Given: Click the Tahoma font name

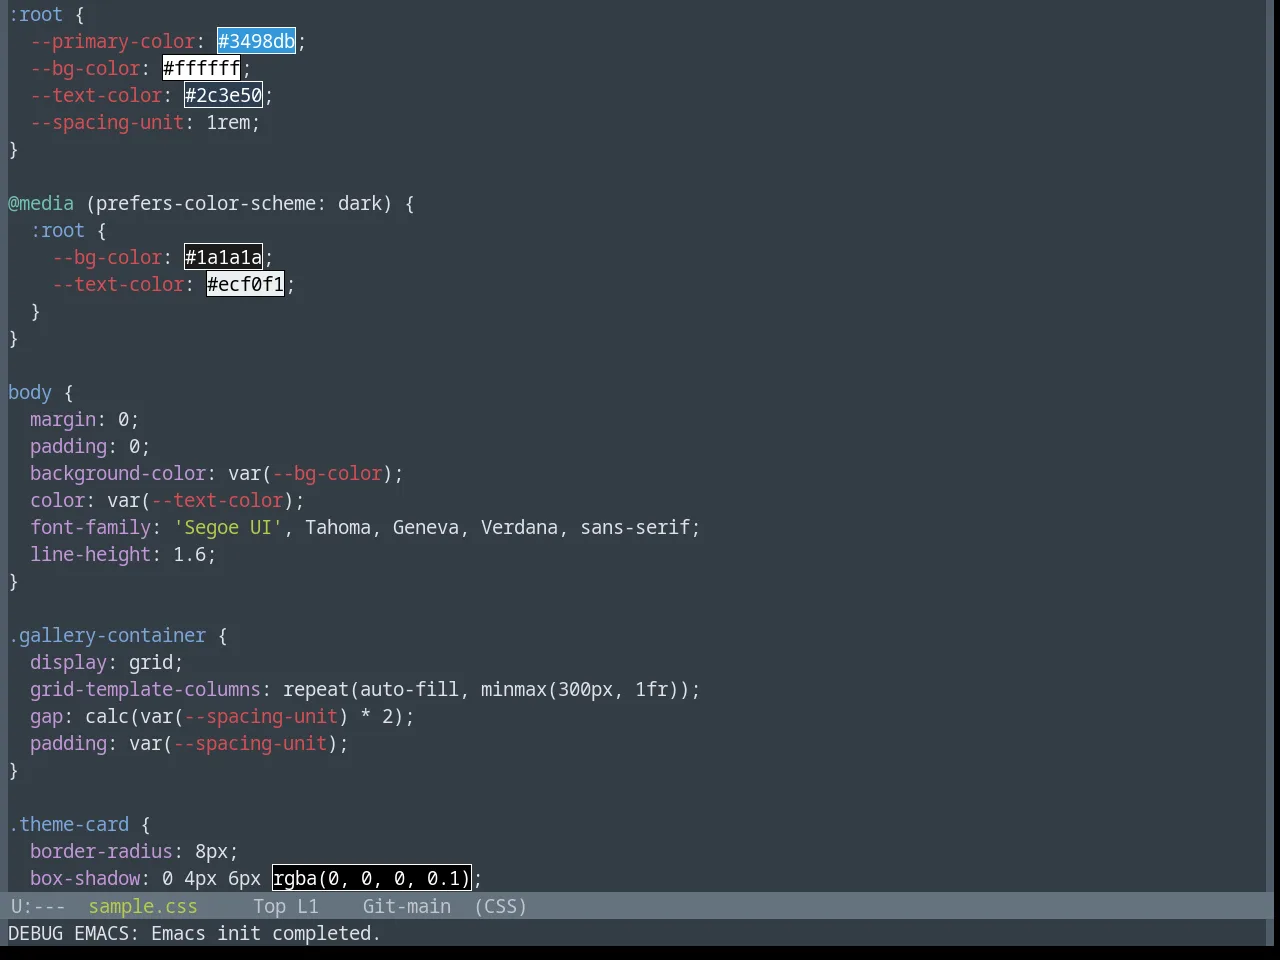Looking at the screenshot, I should click(x=338, y=527).
